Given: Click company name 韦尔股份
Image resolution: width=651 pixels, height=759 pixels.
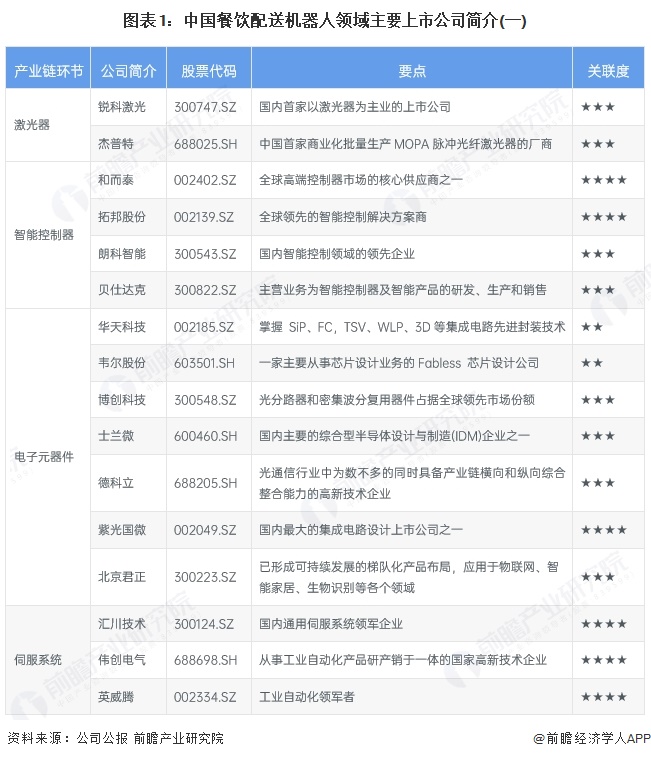Looking at the screenshot, I should click(x=122, y=363).
